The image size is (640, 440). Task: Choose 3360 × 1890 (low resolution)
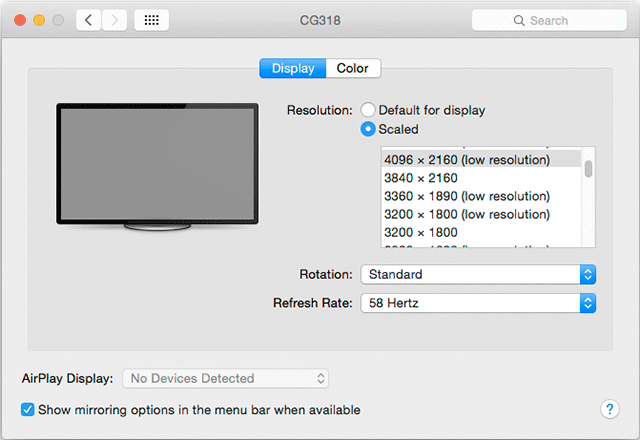(481, 196)
